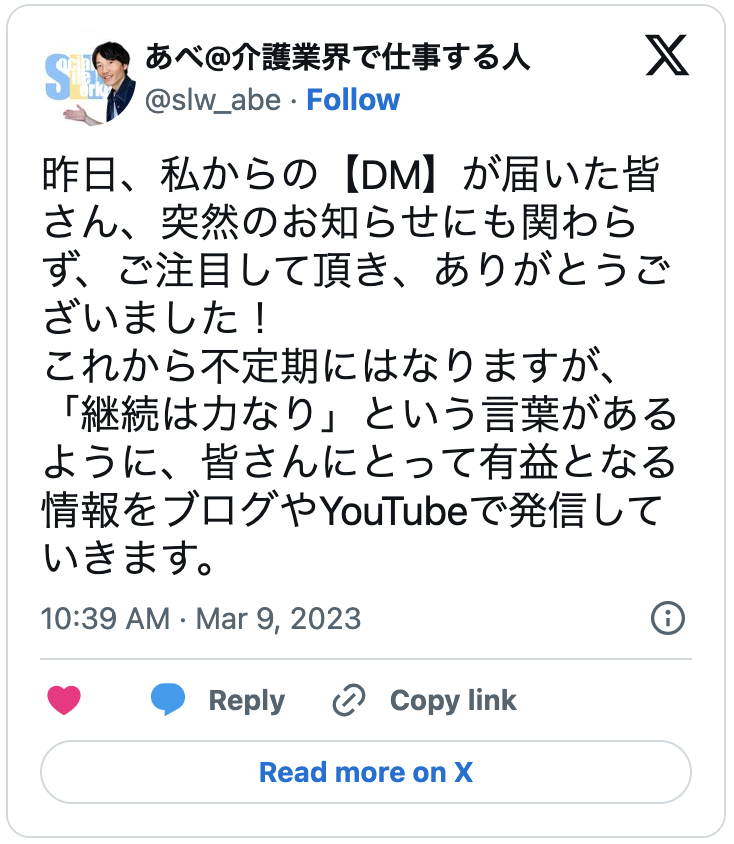Click the 10:39 AM · Mar 9, 2023 timestamp

tap(200, 618)
